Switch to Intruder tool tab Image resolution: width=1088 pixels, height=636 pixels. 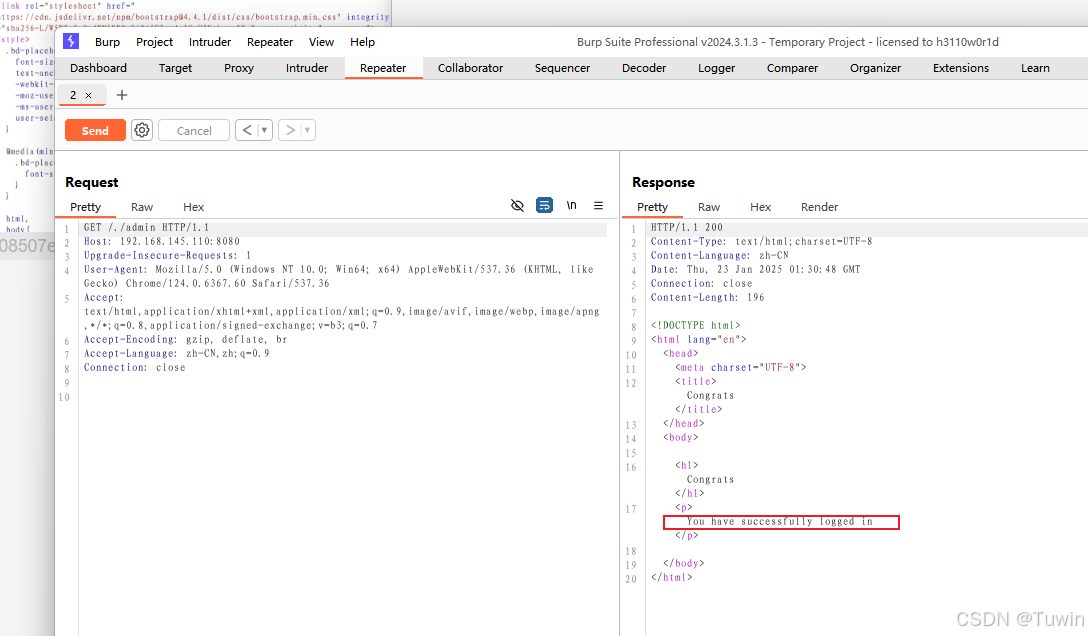(307, 68)
